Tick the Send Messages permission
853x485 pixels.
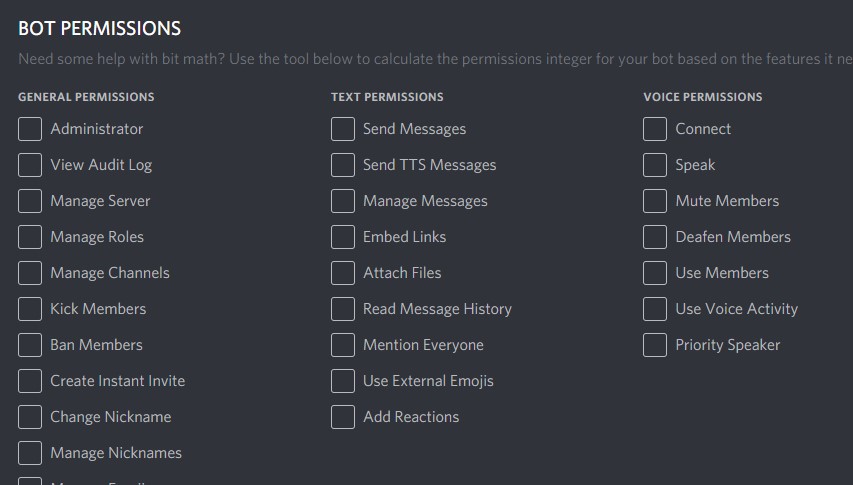click(x=343, y=129)
